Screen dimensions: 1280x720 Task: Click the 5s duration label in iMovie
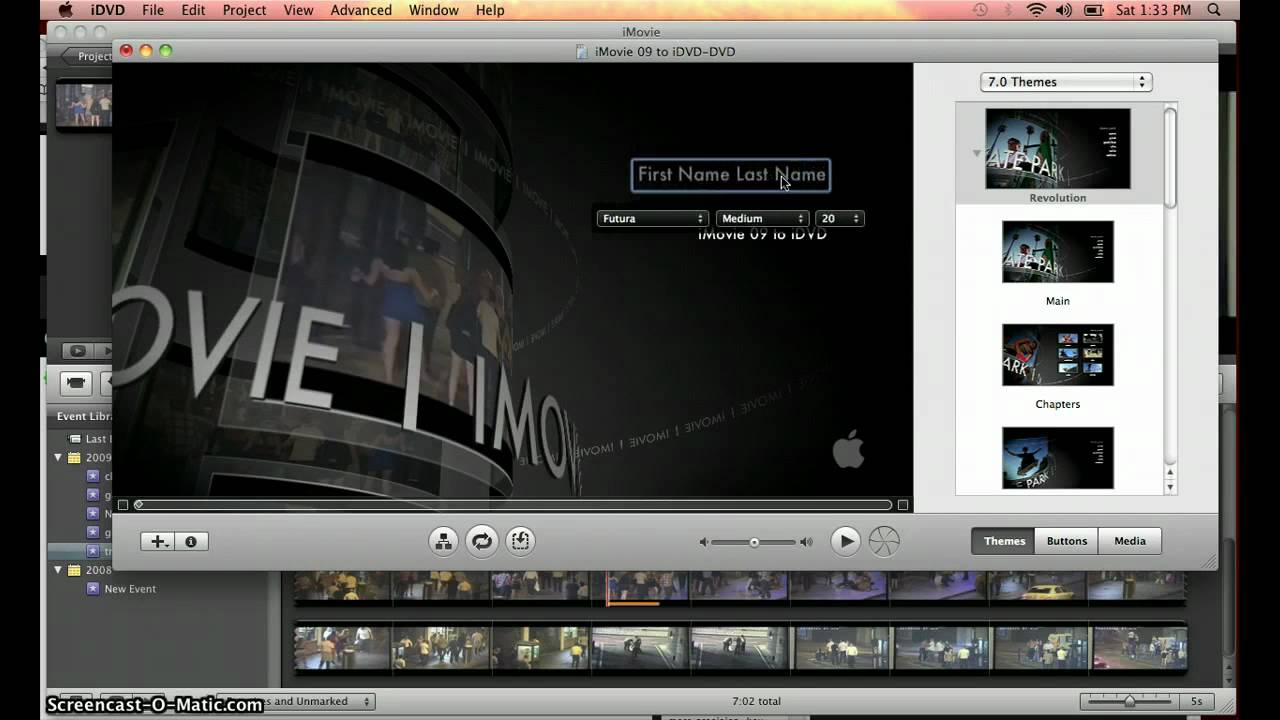[x=1197, y=702]
